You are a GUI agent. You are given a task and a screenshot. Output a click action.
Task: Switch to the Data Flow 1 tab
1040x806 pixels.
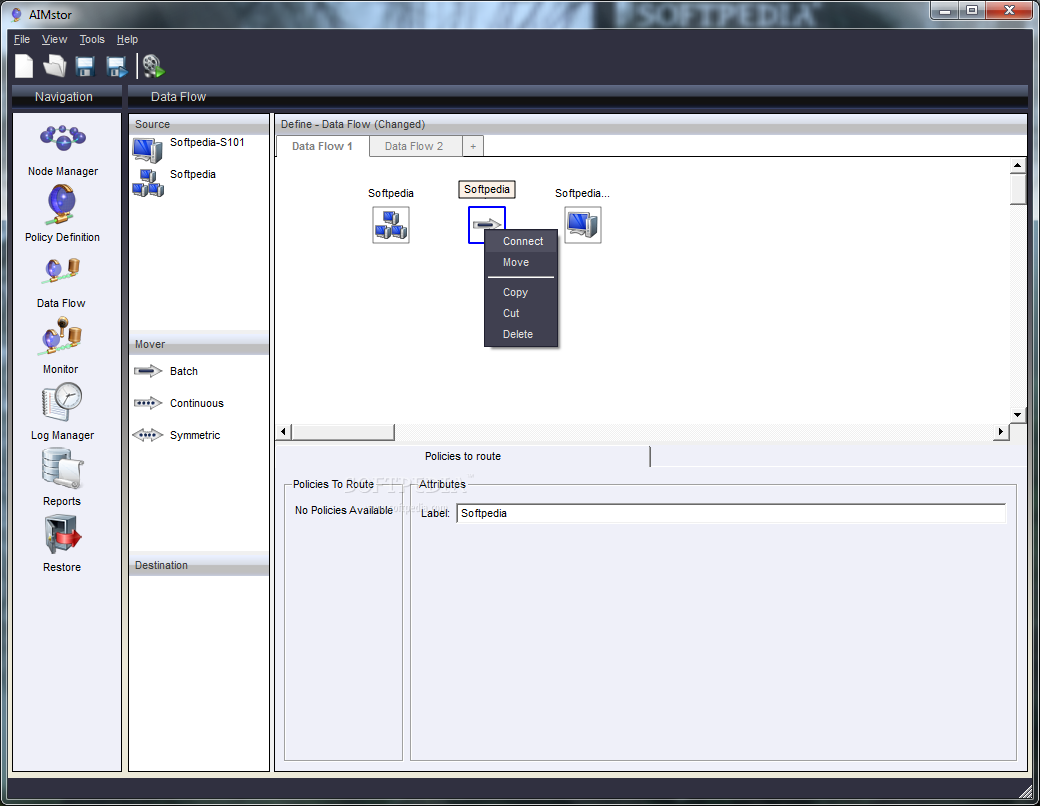pyautogui.click(x=322, y=146)
